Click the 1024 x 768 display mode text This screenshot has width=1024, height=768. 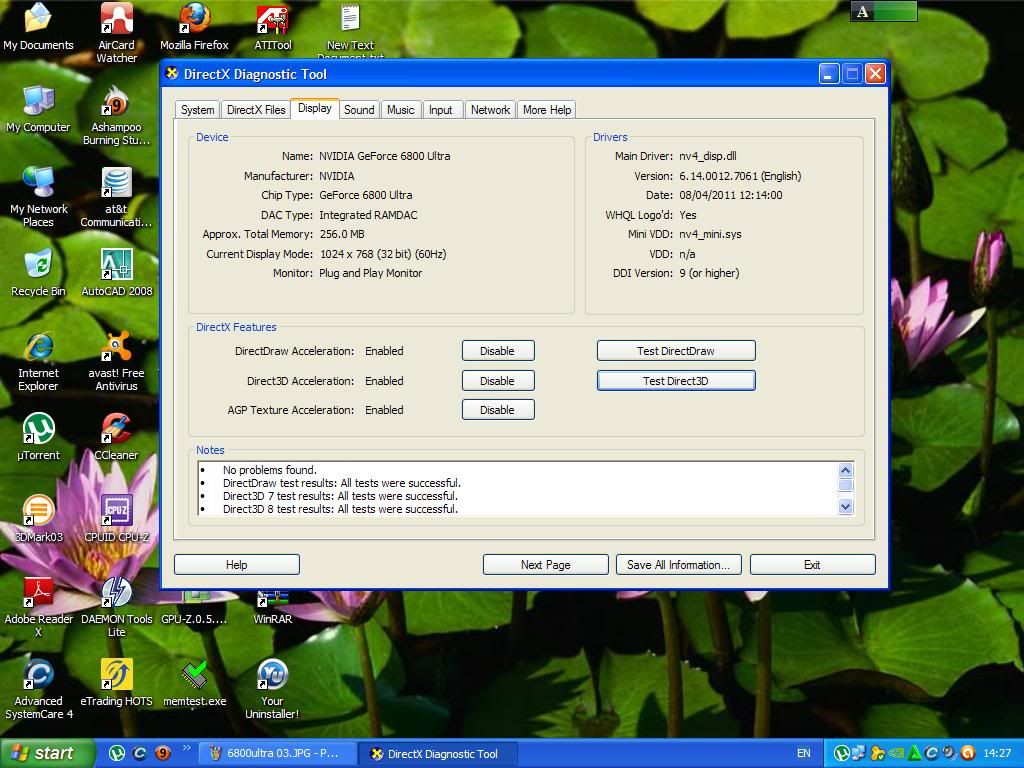(x=383, y=254)
